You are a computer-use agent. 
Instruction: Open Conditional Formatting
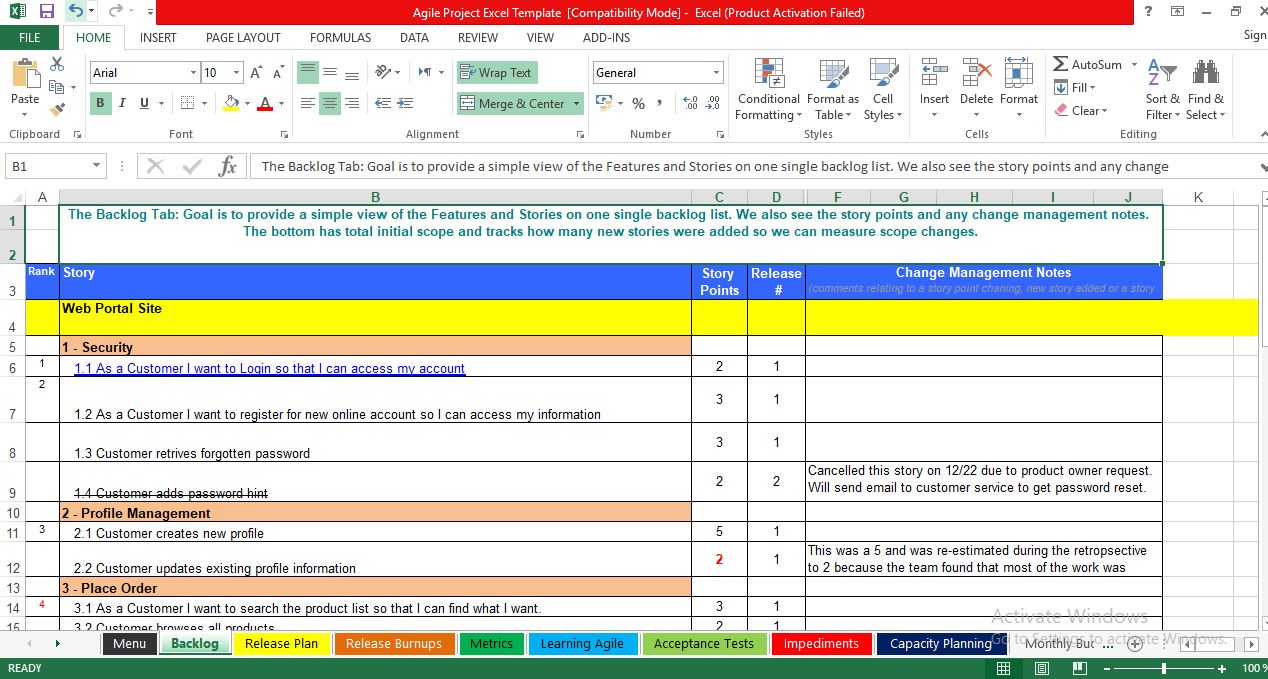tap(769, 89)
